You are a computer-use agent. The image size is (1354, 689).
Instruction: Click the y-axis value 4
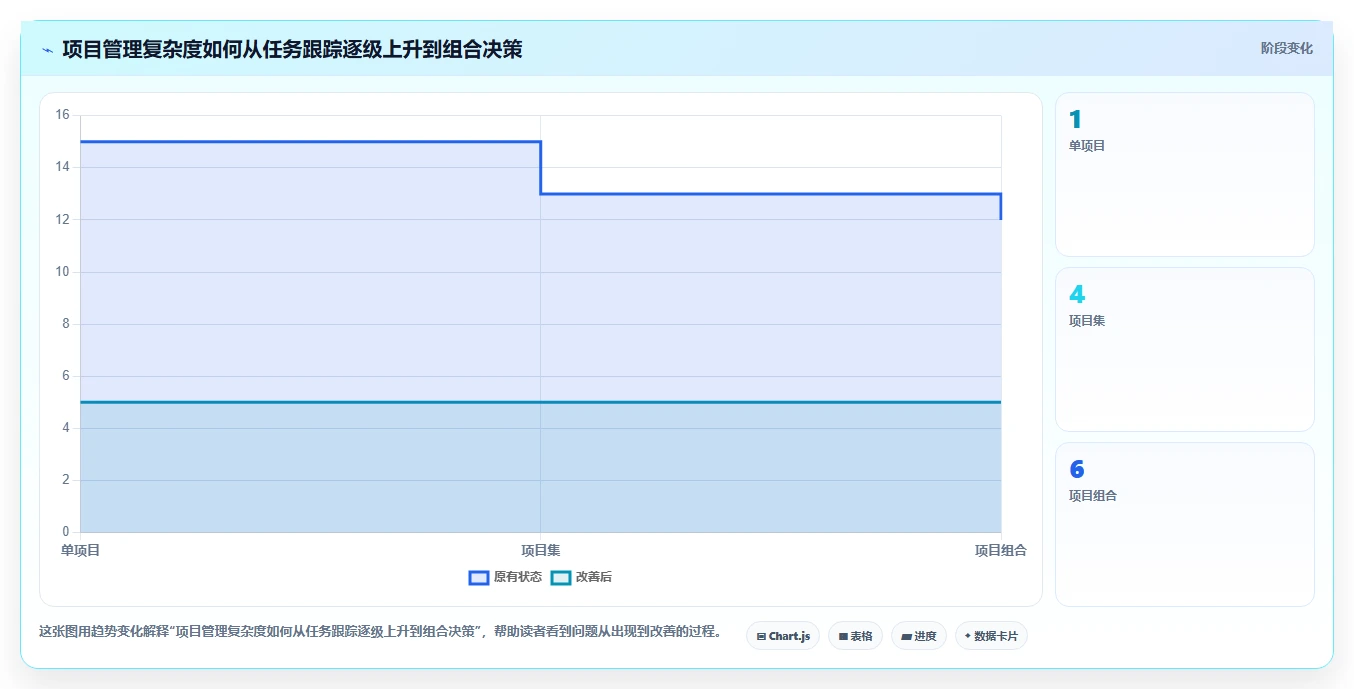tap(66, 427)
